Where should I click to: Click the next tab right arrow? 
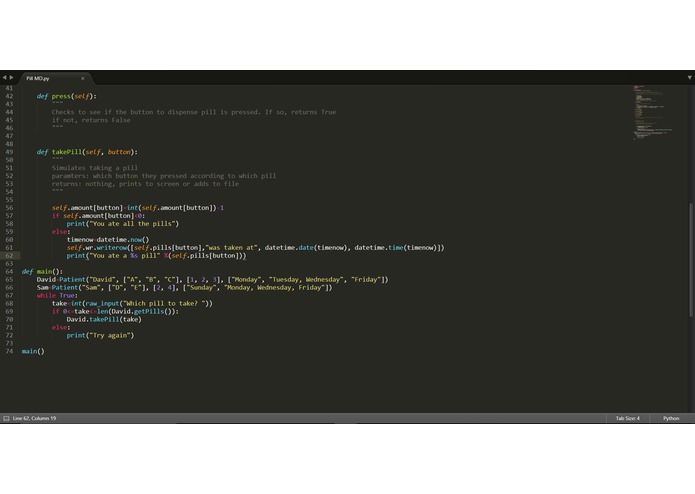[12, 78]
